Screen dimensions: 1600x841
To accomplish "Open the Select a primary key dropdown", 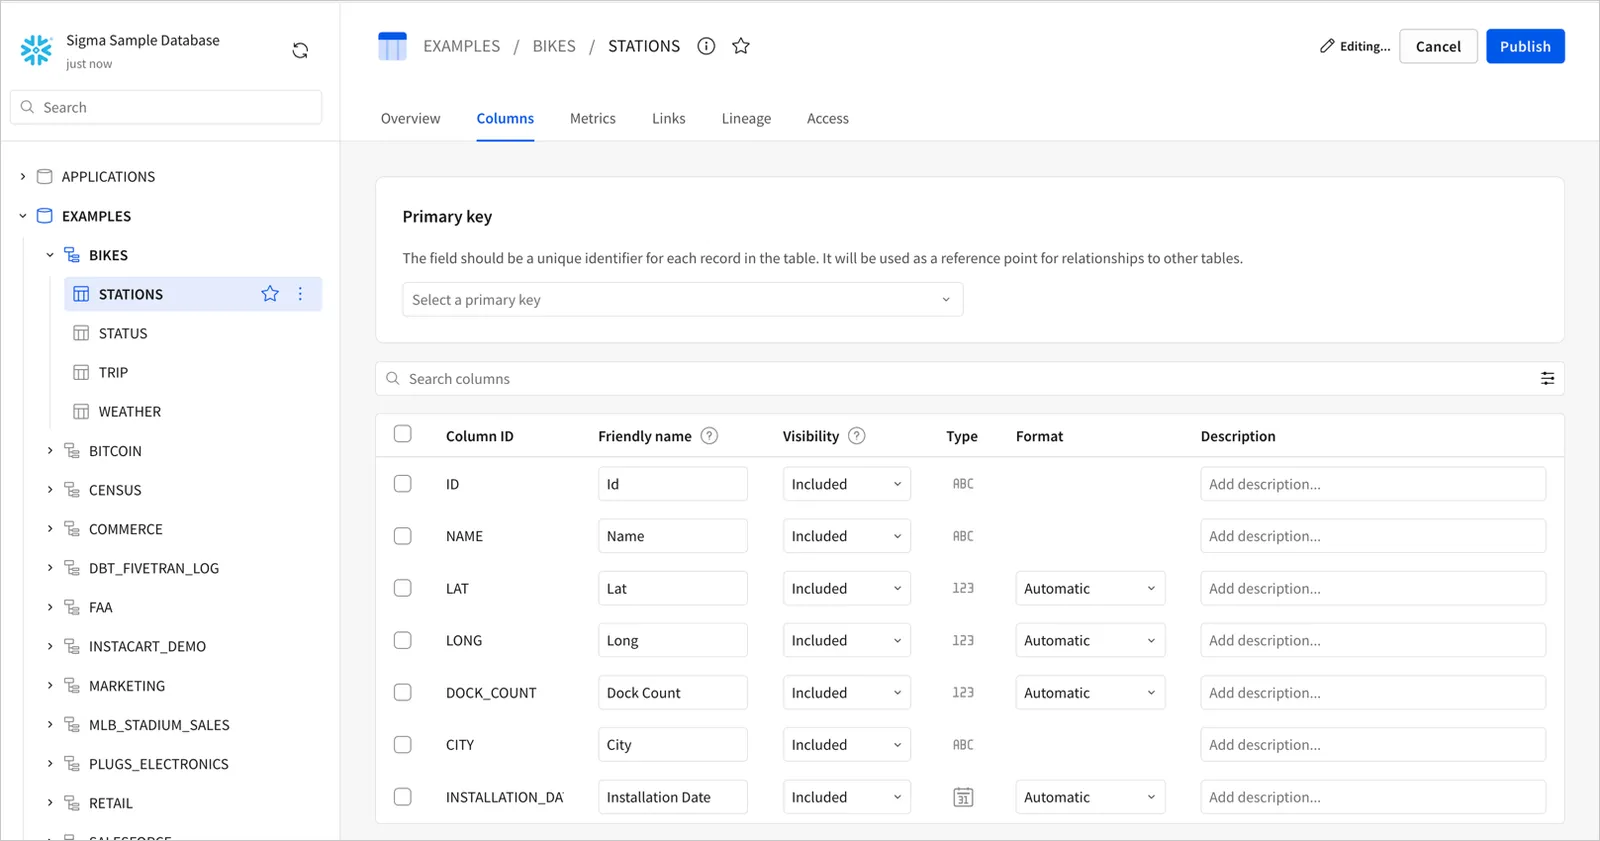I will click(x=683, y=300).
